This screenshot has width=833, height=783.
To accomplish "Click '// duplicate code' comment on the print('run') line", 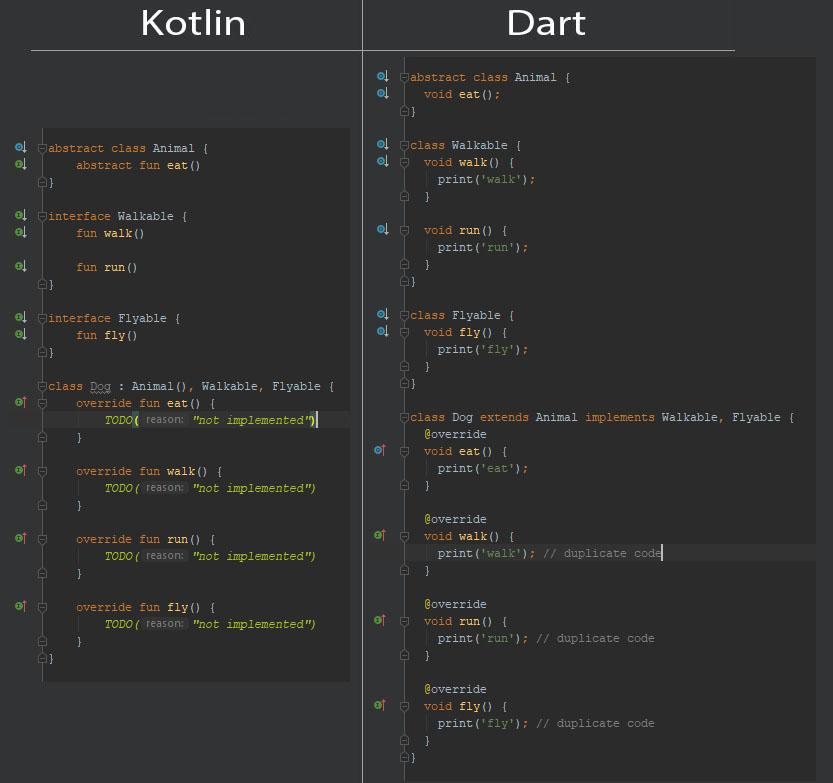I will coord(595,638).
